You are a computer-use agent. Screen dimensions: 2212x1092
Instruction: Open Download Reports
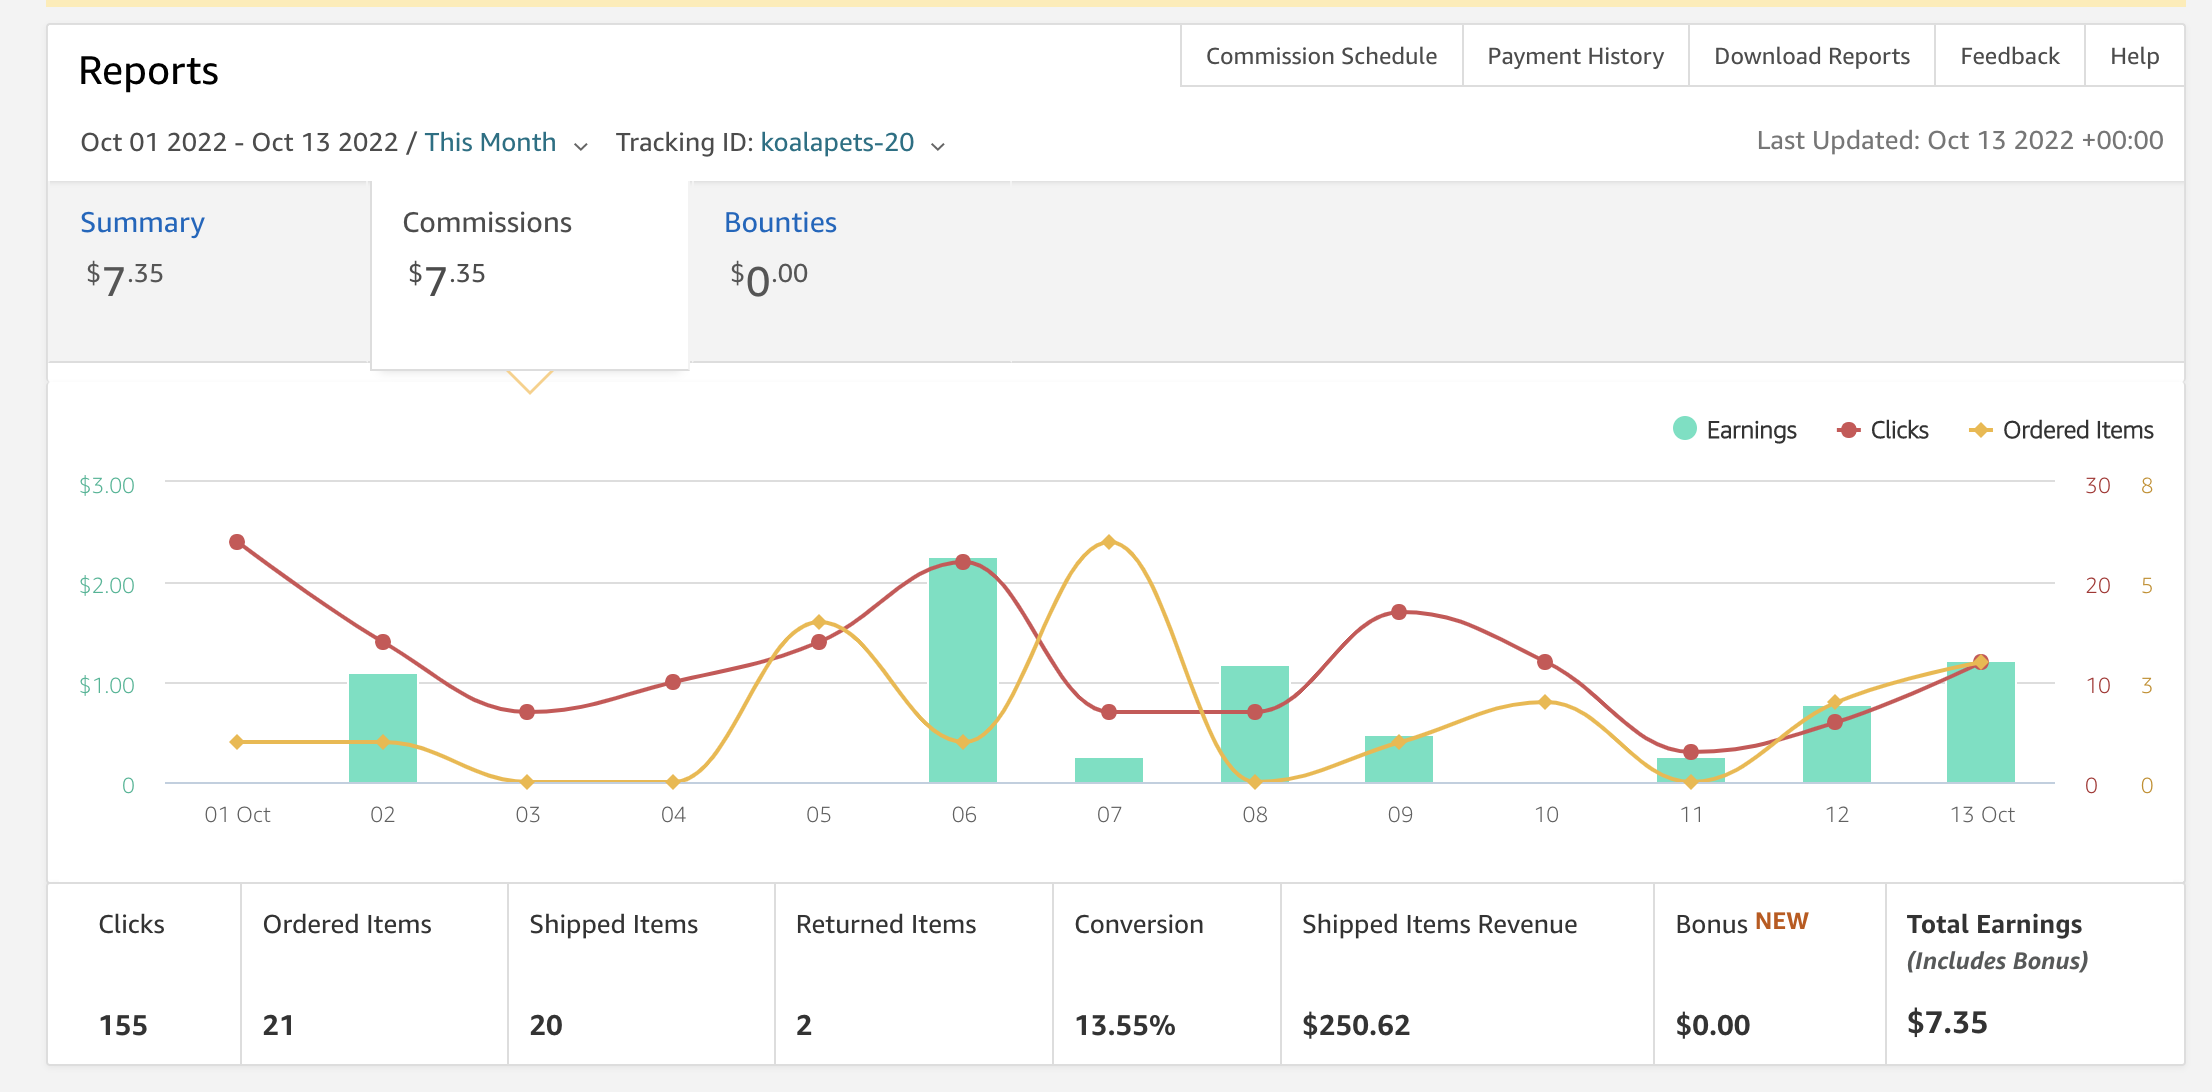coord(1811,56)
